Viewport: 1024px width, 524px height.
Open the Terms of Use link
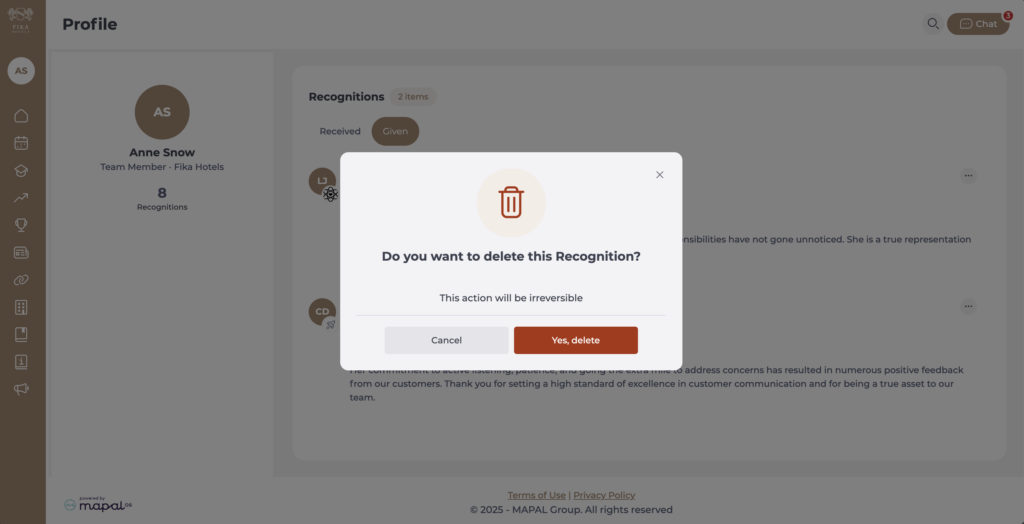click(536, 495)
